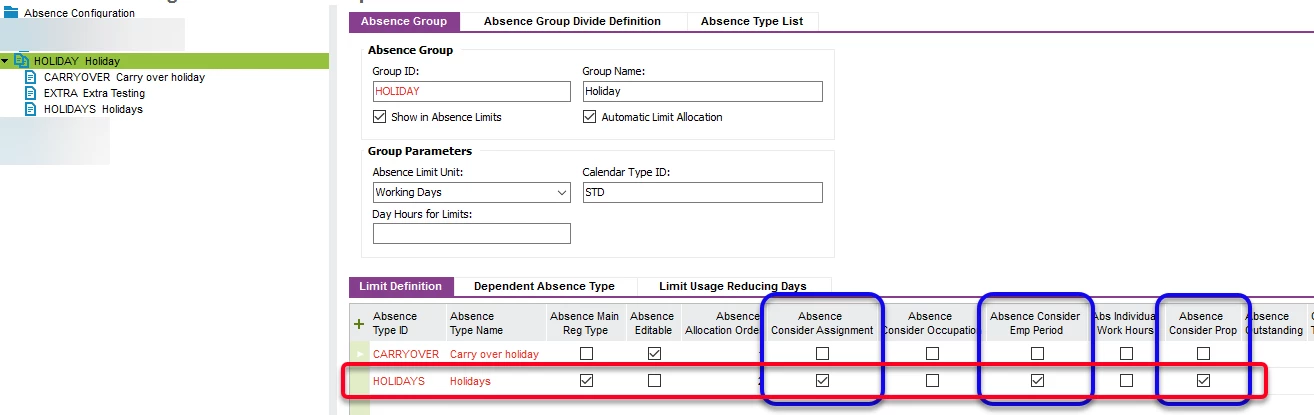Disable Automatic Limit Allocation checkbox
The height and width of the screenshot is (415, 1314).
pos(589,117)
